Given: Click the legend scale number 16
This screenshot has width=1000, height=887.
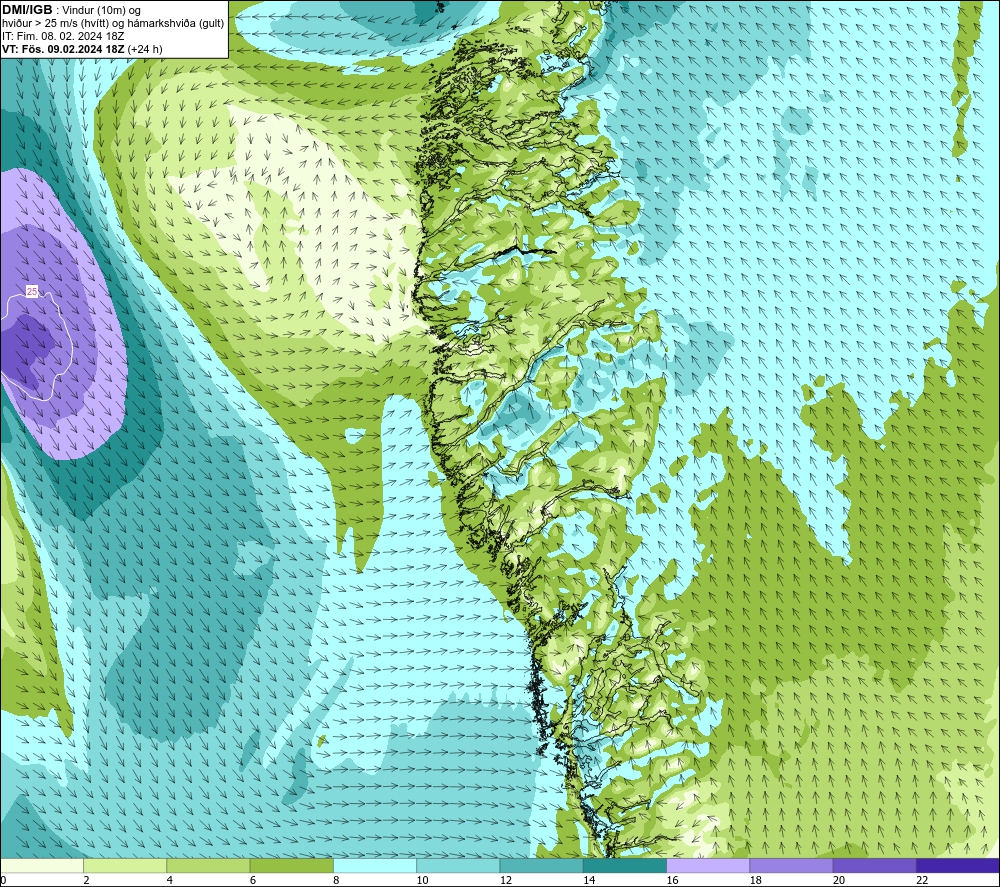Looking at the screenshot, I should click(672, 880).
